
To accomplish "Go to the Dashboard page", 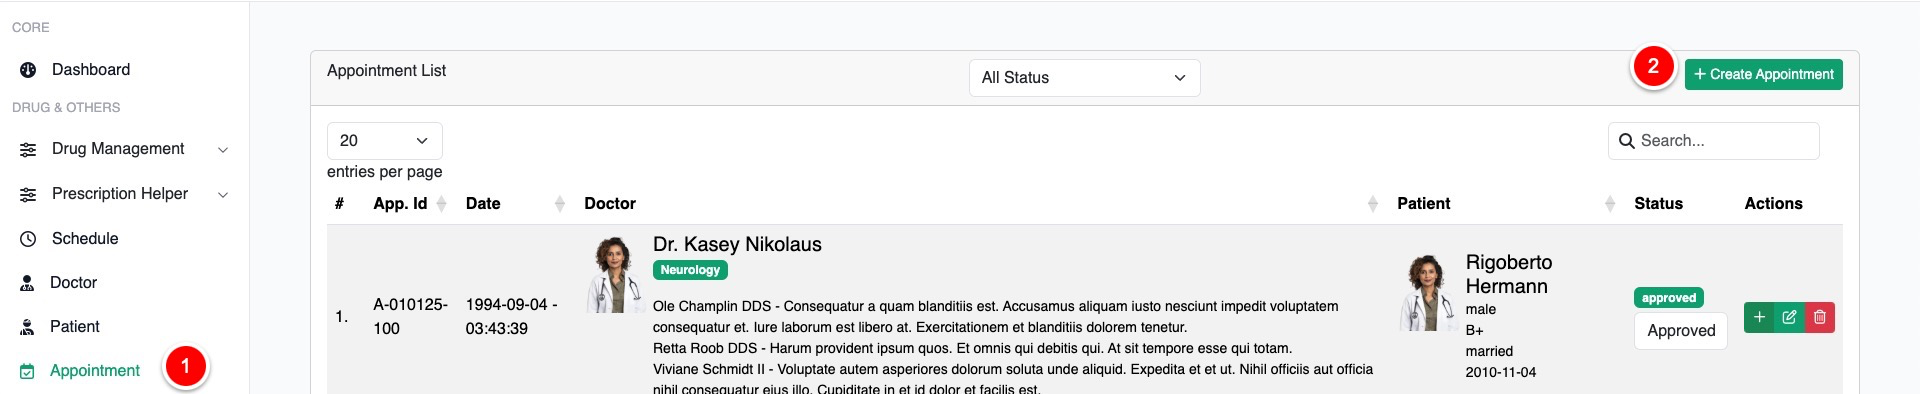I will pos(91,70).
